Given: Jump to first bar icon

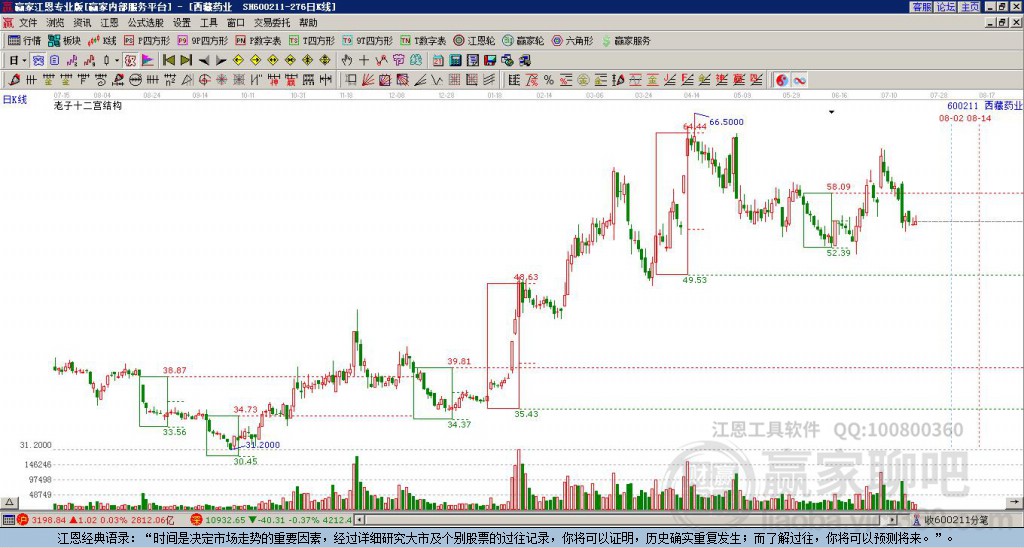Looking at the screenshot, I should tap(168, 61).
